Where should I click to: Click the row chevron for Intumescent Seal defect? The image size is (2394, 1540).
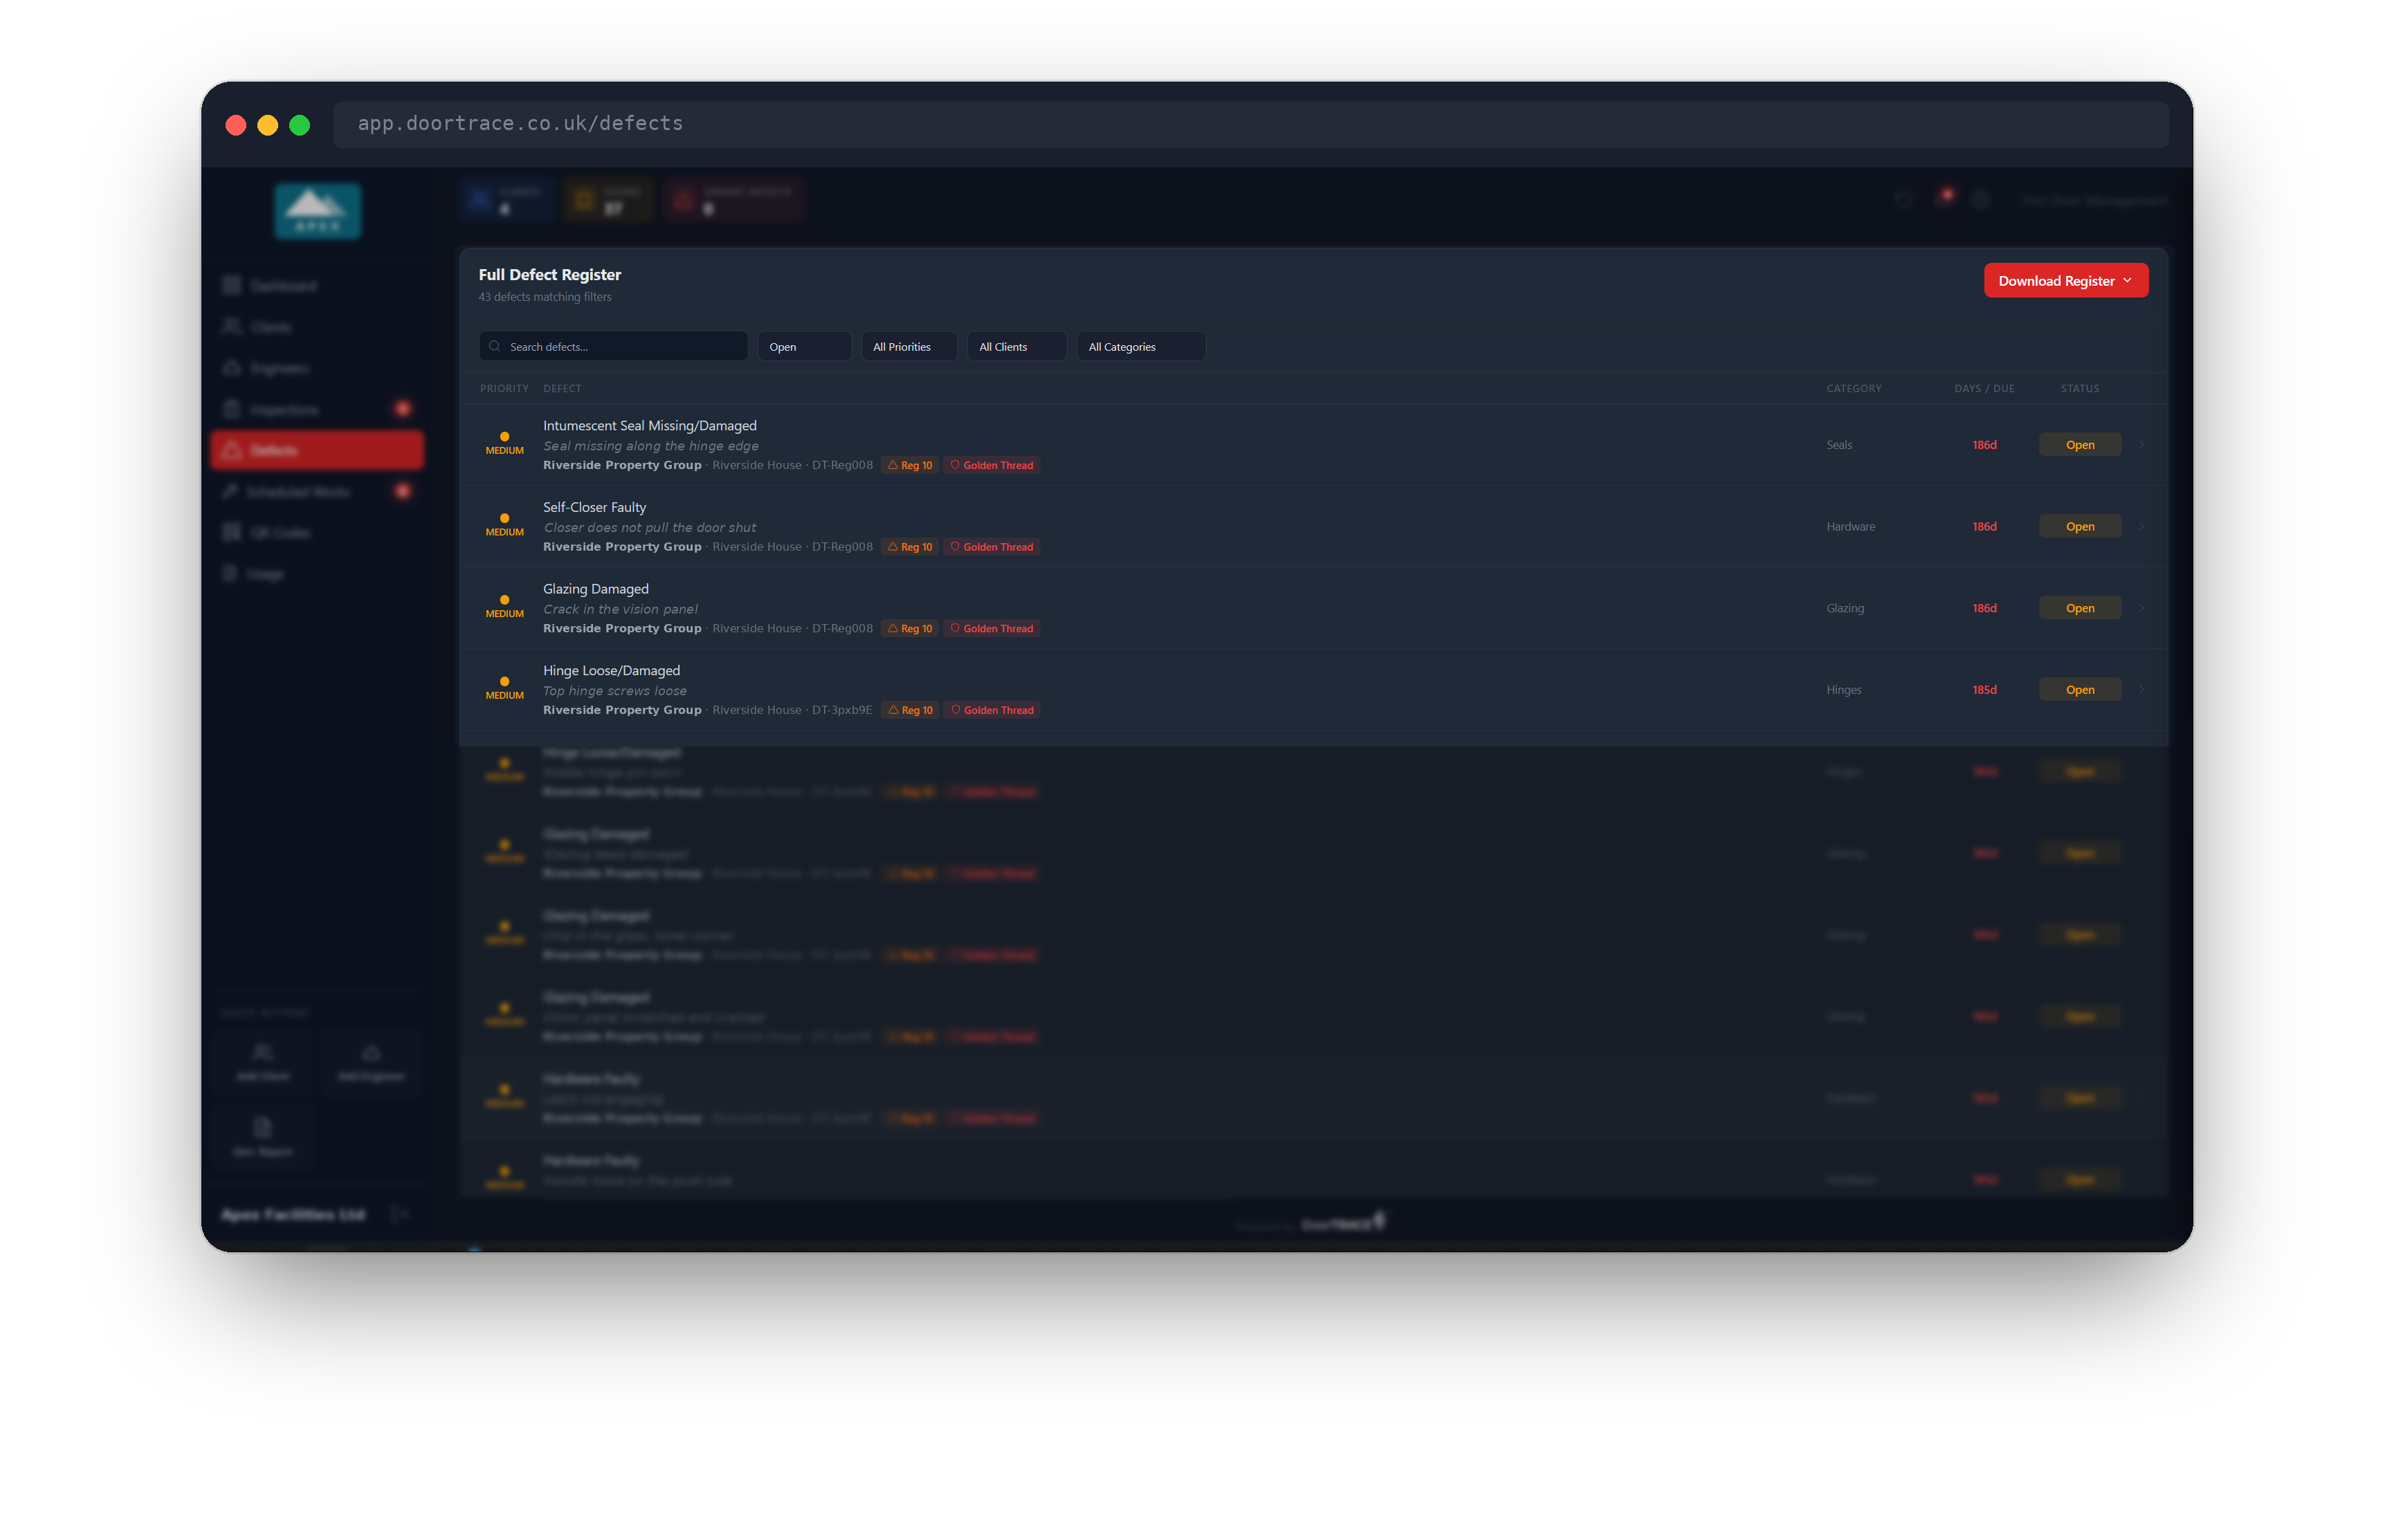pos(2142,445)
